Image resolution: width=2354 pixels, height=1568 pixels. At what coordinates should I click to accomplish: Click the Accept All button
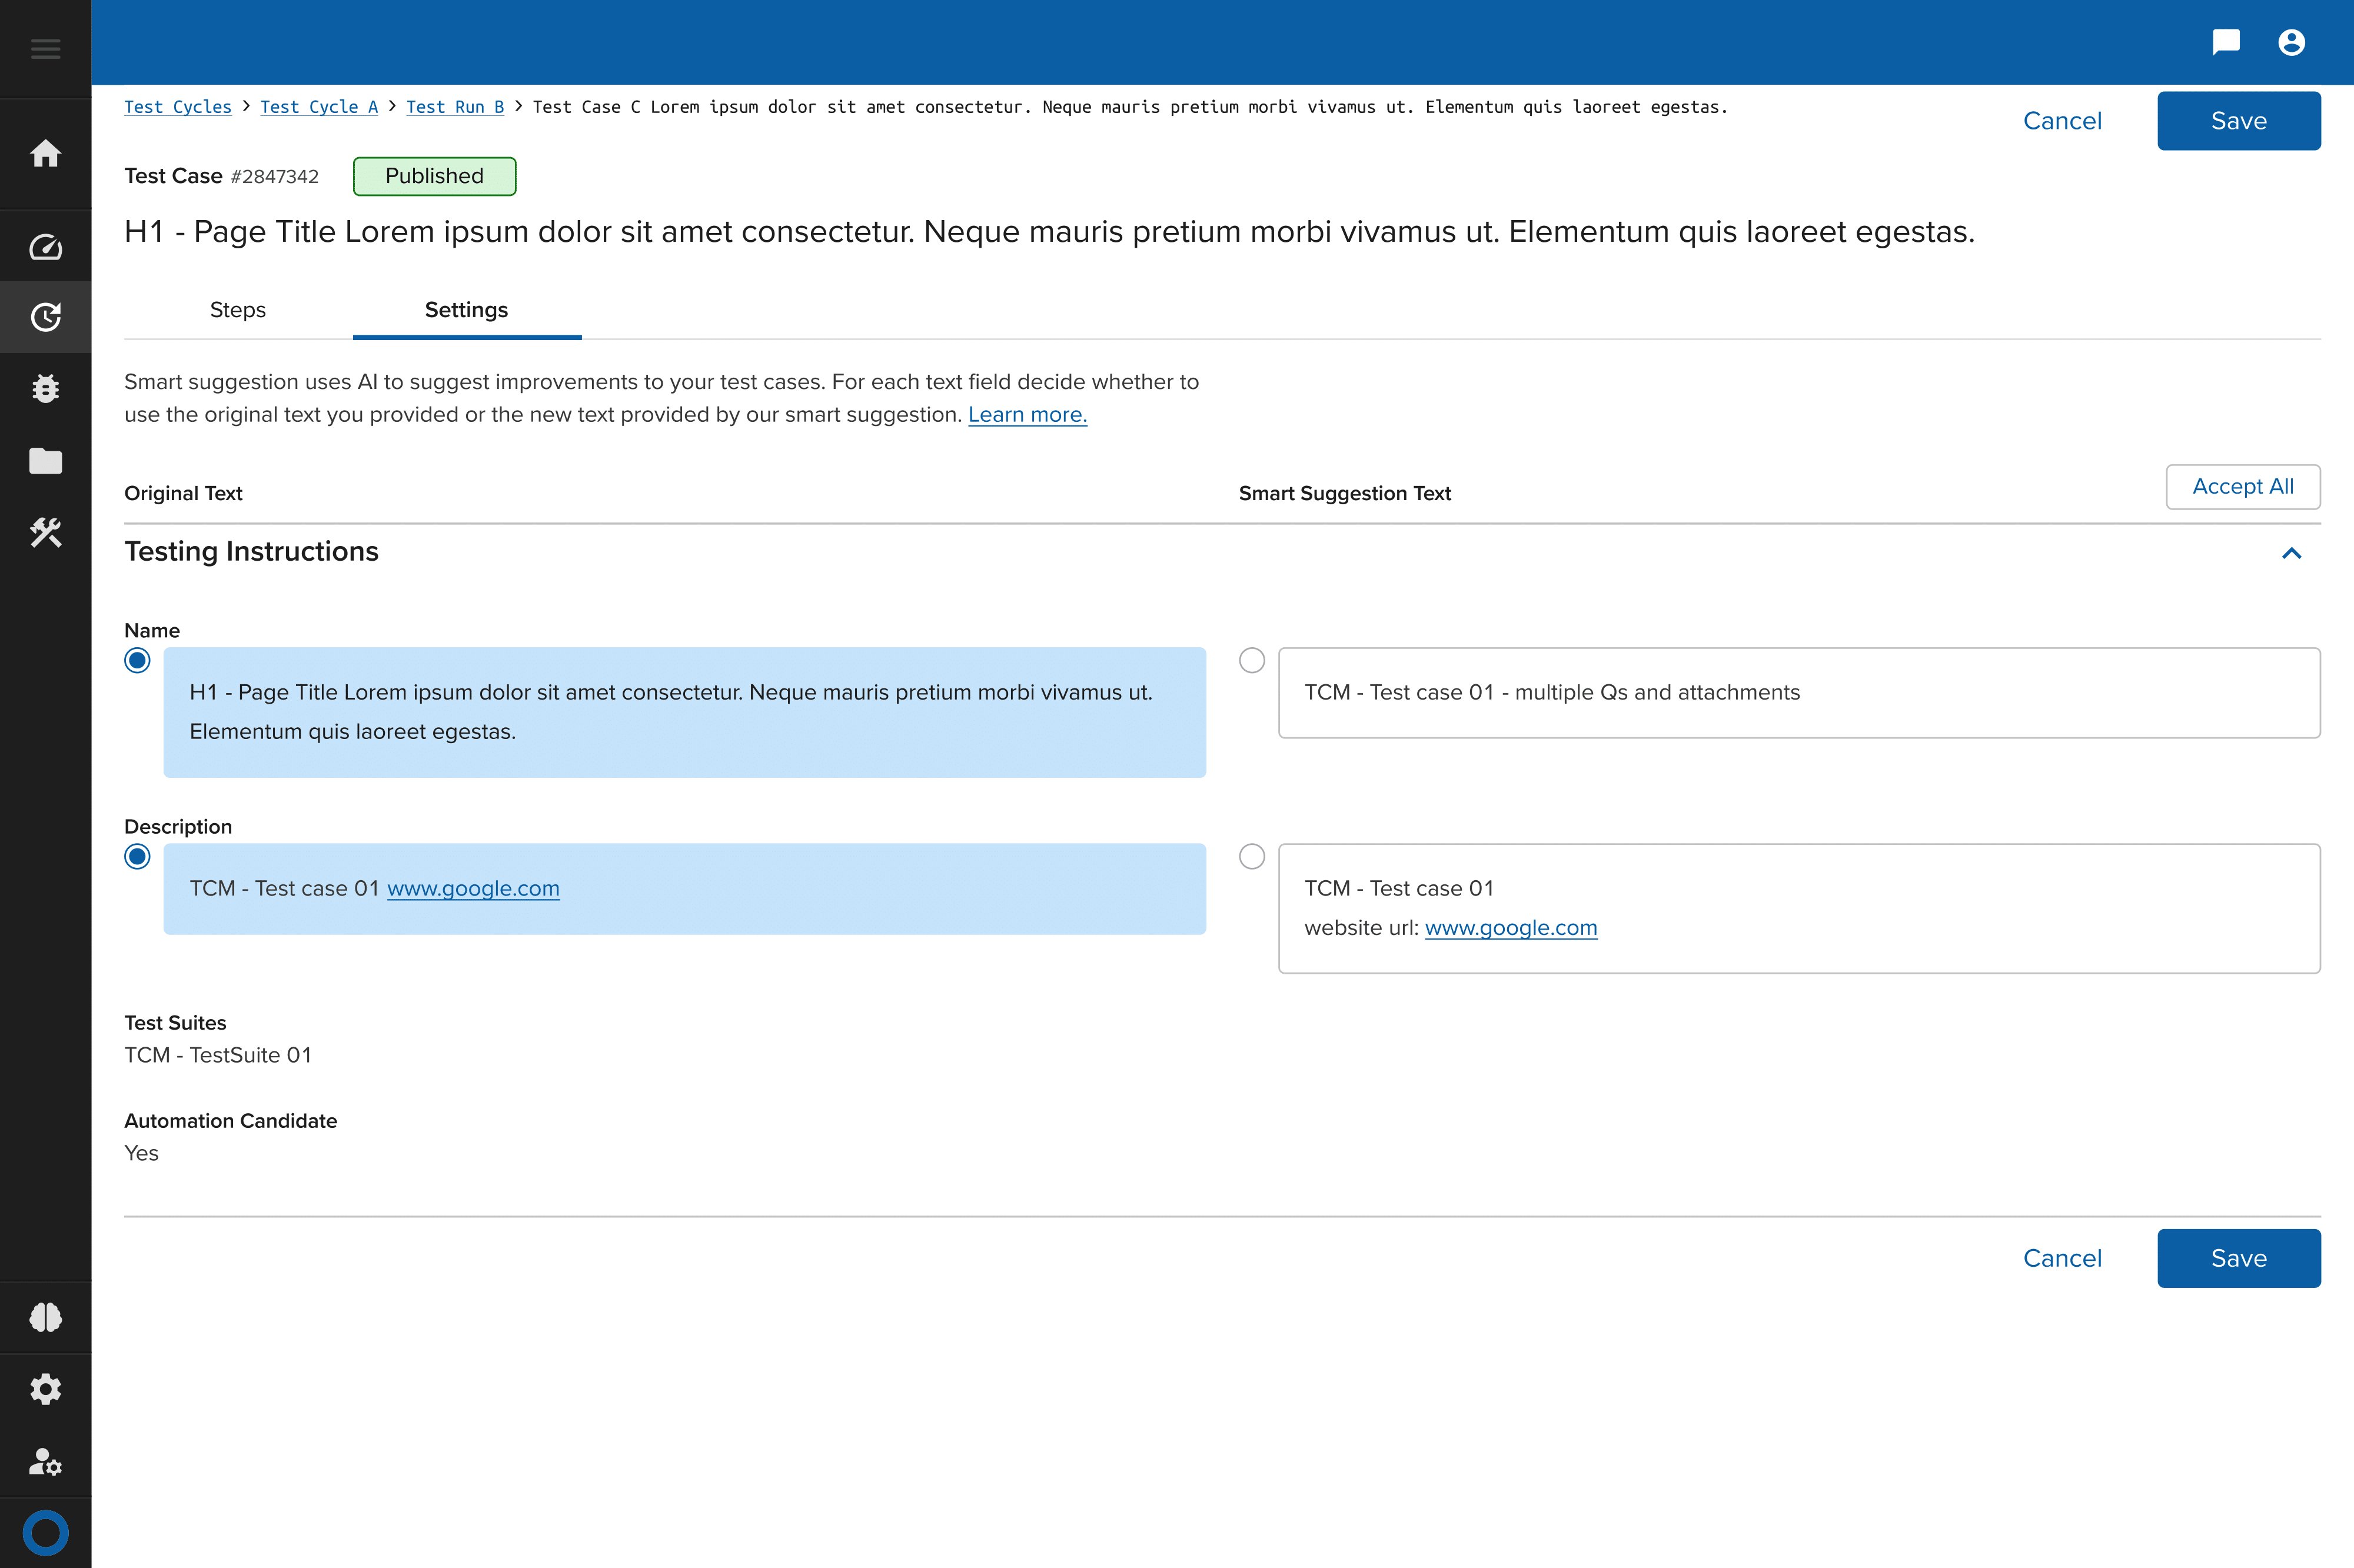pyautogui.click(x=2243, y=487)
